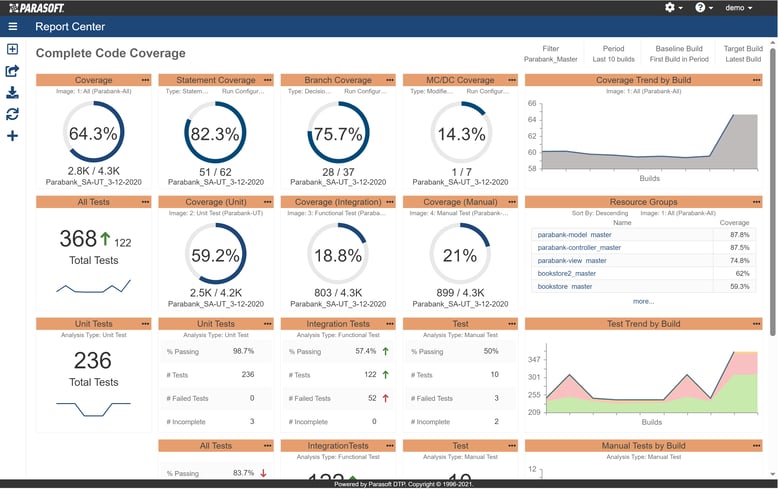This screenshot has height=489, width=778.
Task: Open the help question mark menu
Action: [704, 7]
